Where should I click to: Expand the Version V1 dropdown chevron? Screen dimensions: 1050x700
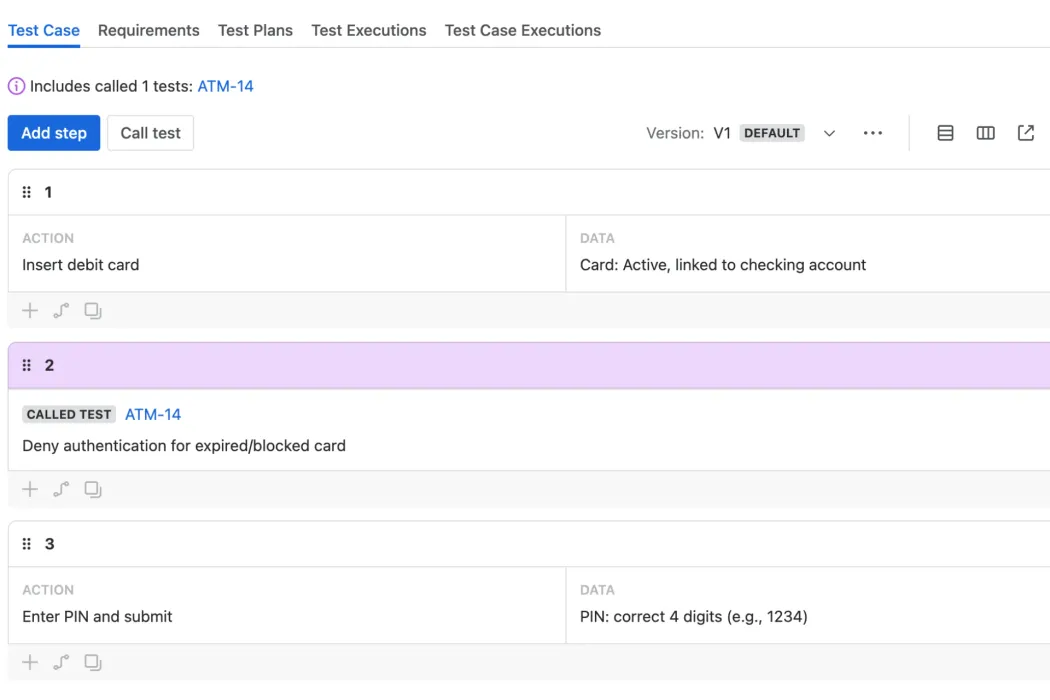829,133
